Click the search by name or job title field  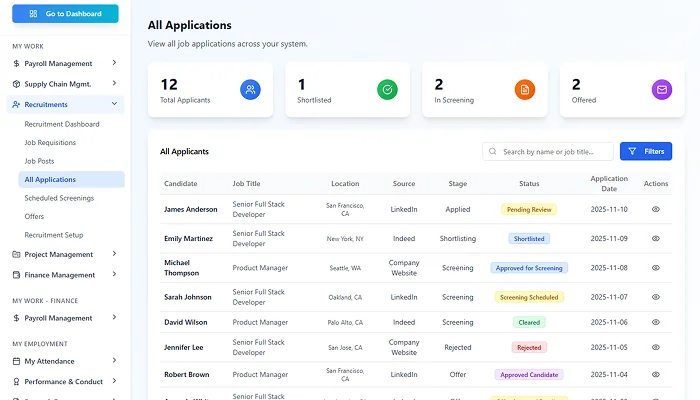555,152
